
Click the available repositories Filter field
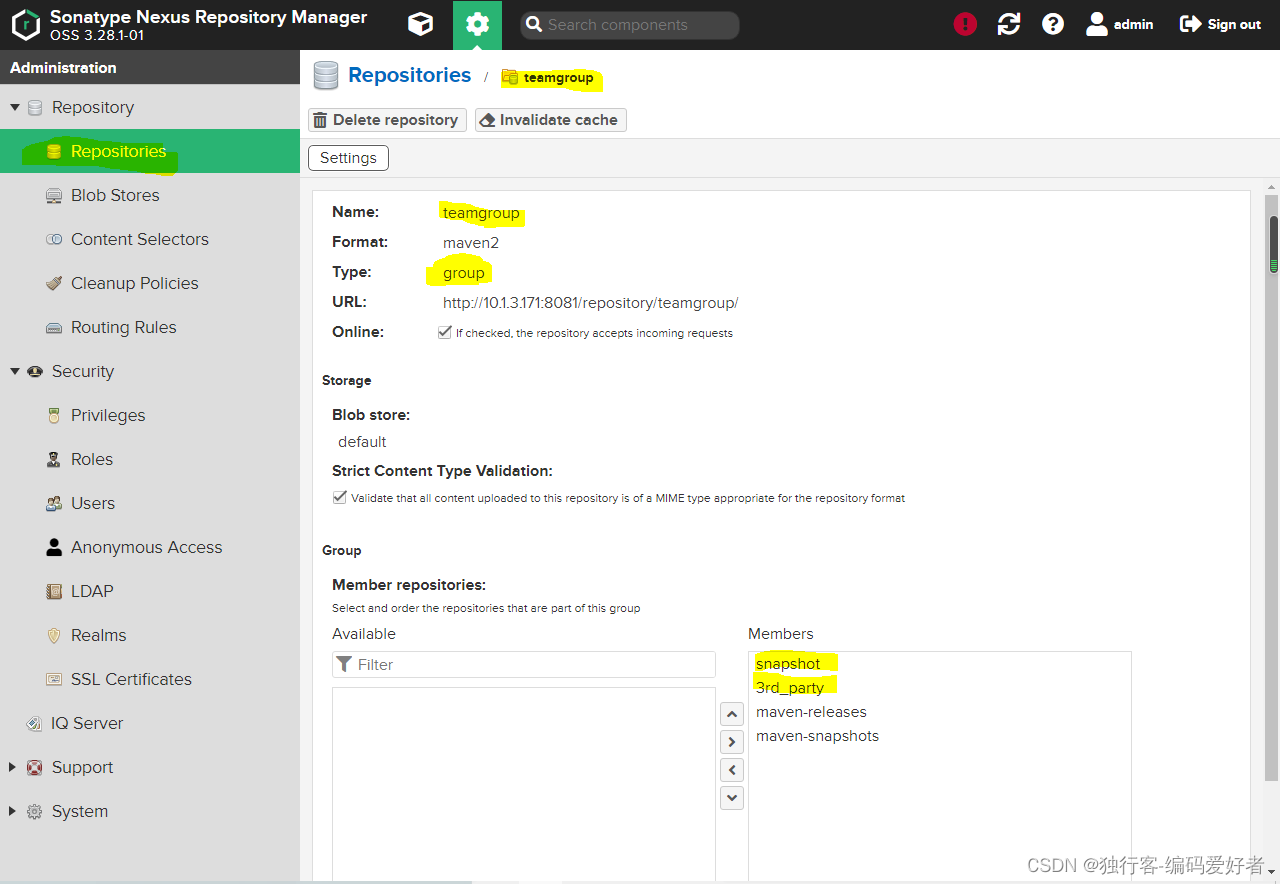tap(523, 664)
